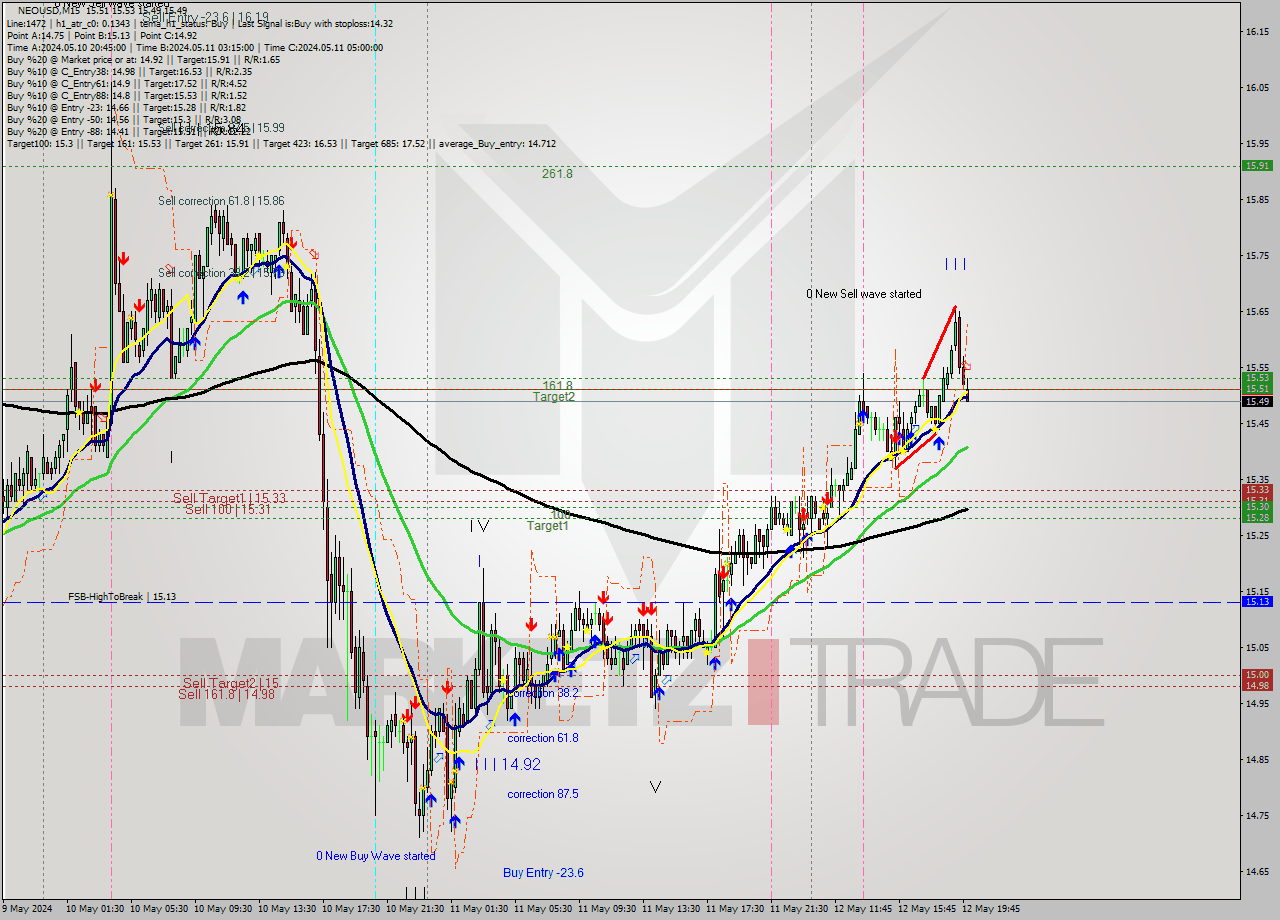Click the '11 May 01:30' time label
The image size is (1280, 920).
481,909
